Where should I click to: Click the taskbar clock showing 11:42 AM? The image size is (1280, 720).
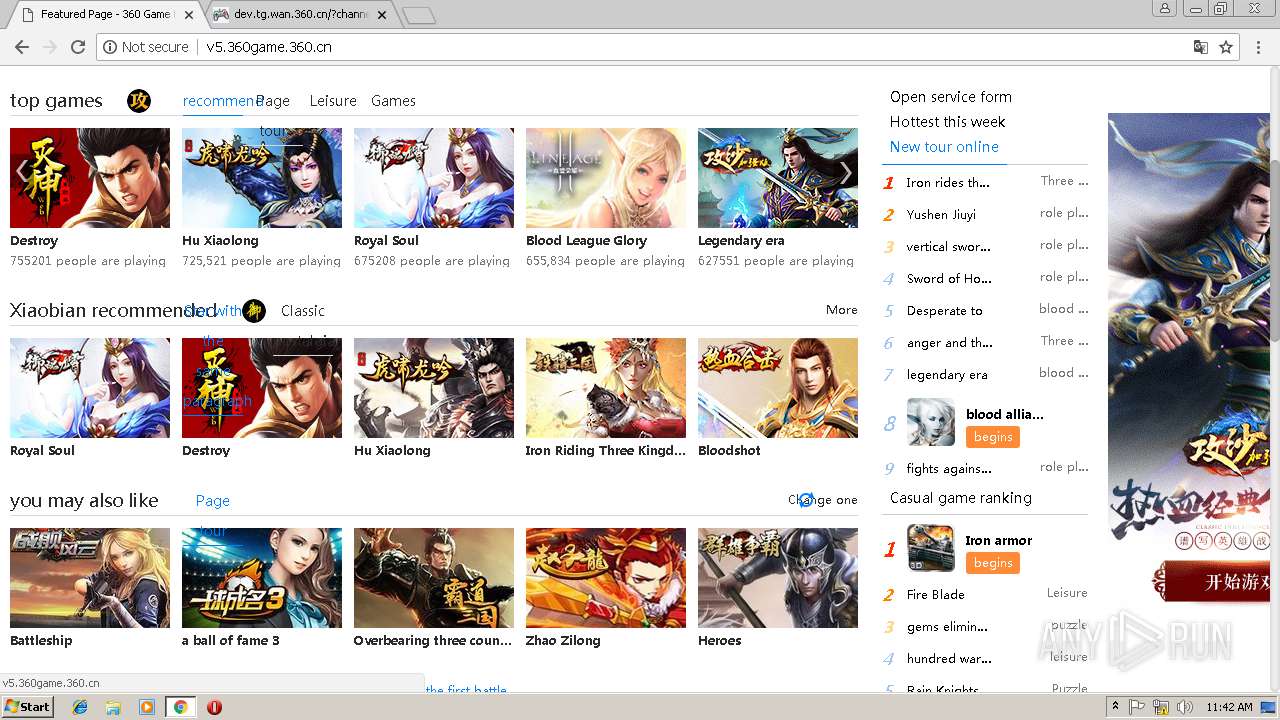1229,707
